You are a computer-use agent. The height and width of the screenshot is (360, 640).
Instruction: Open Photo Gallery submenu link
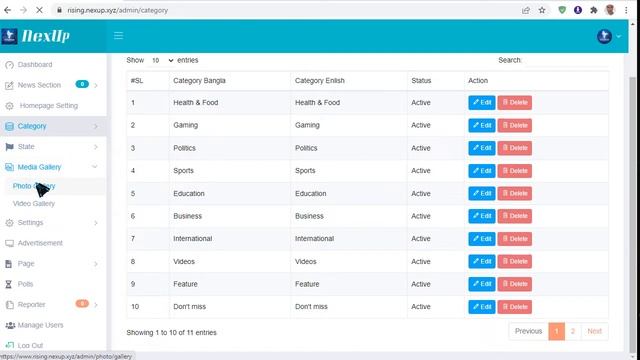(x=34, y=186)
